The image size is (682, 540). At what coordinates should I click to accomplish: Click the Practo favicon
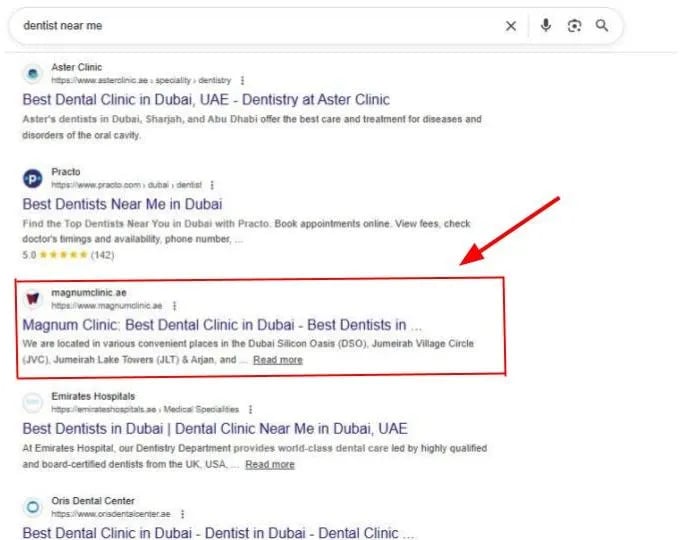pos(33,178)
